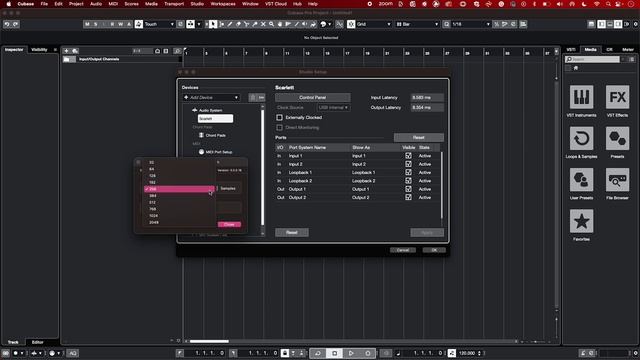Open Favorites star tile

click(581, 221)
